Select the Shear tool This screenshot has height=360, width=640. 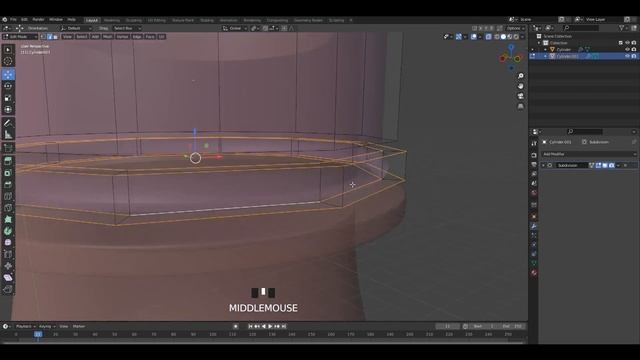(x=8, y=278)
